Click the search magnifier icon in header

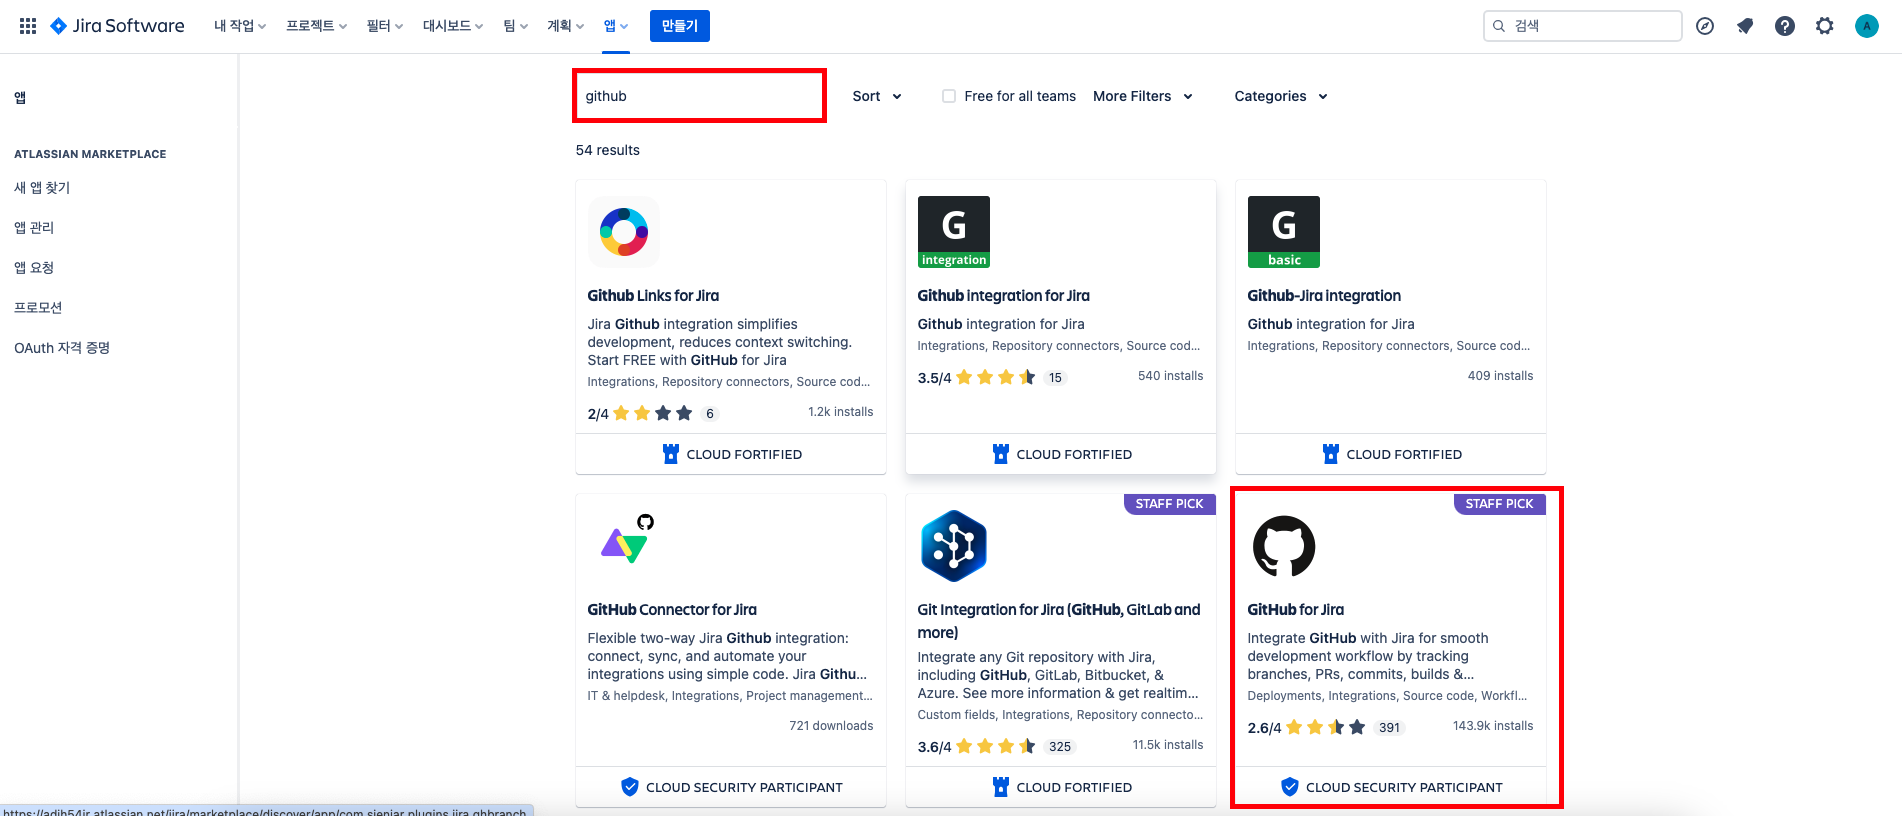click(1499, 26)
